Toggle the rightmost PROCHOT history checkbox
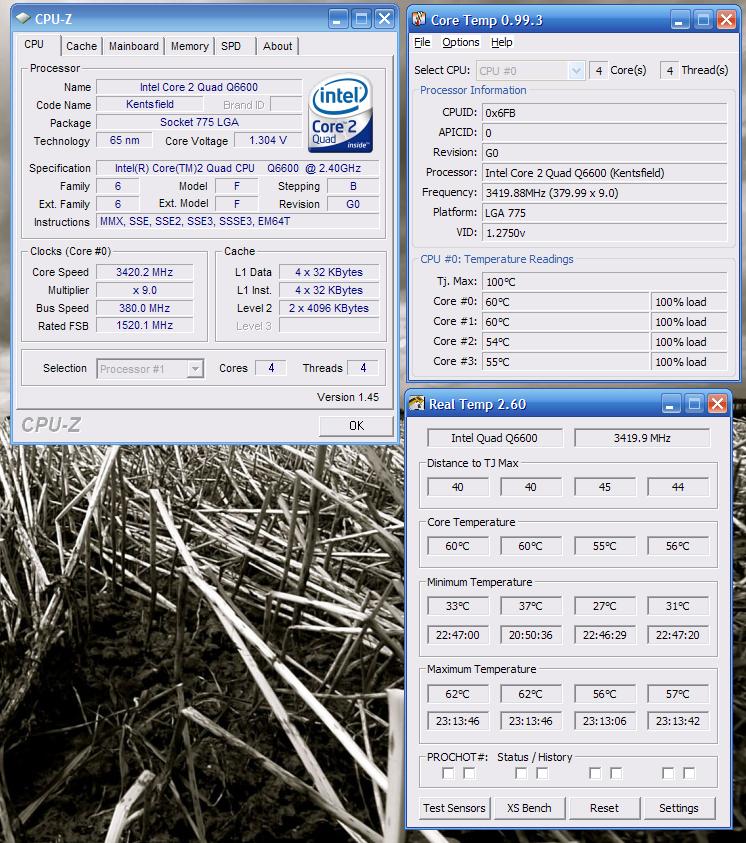The width and height of the screenshot is (746, 843). (688, 773)
